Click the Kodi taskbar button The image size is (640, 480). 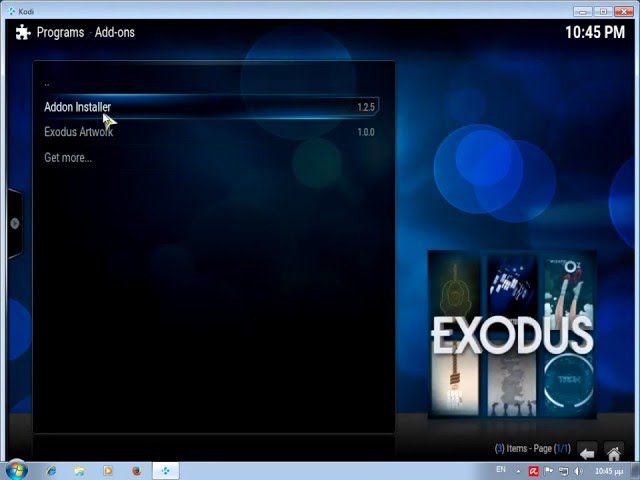coord(166,471)
